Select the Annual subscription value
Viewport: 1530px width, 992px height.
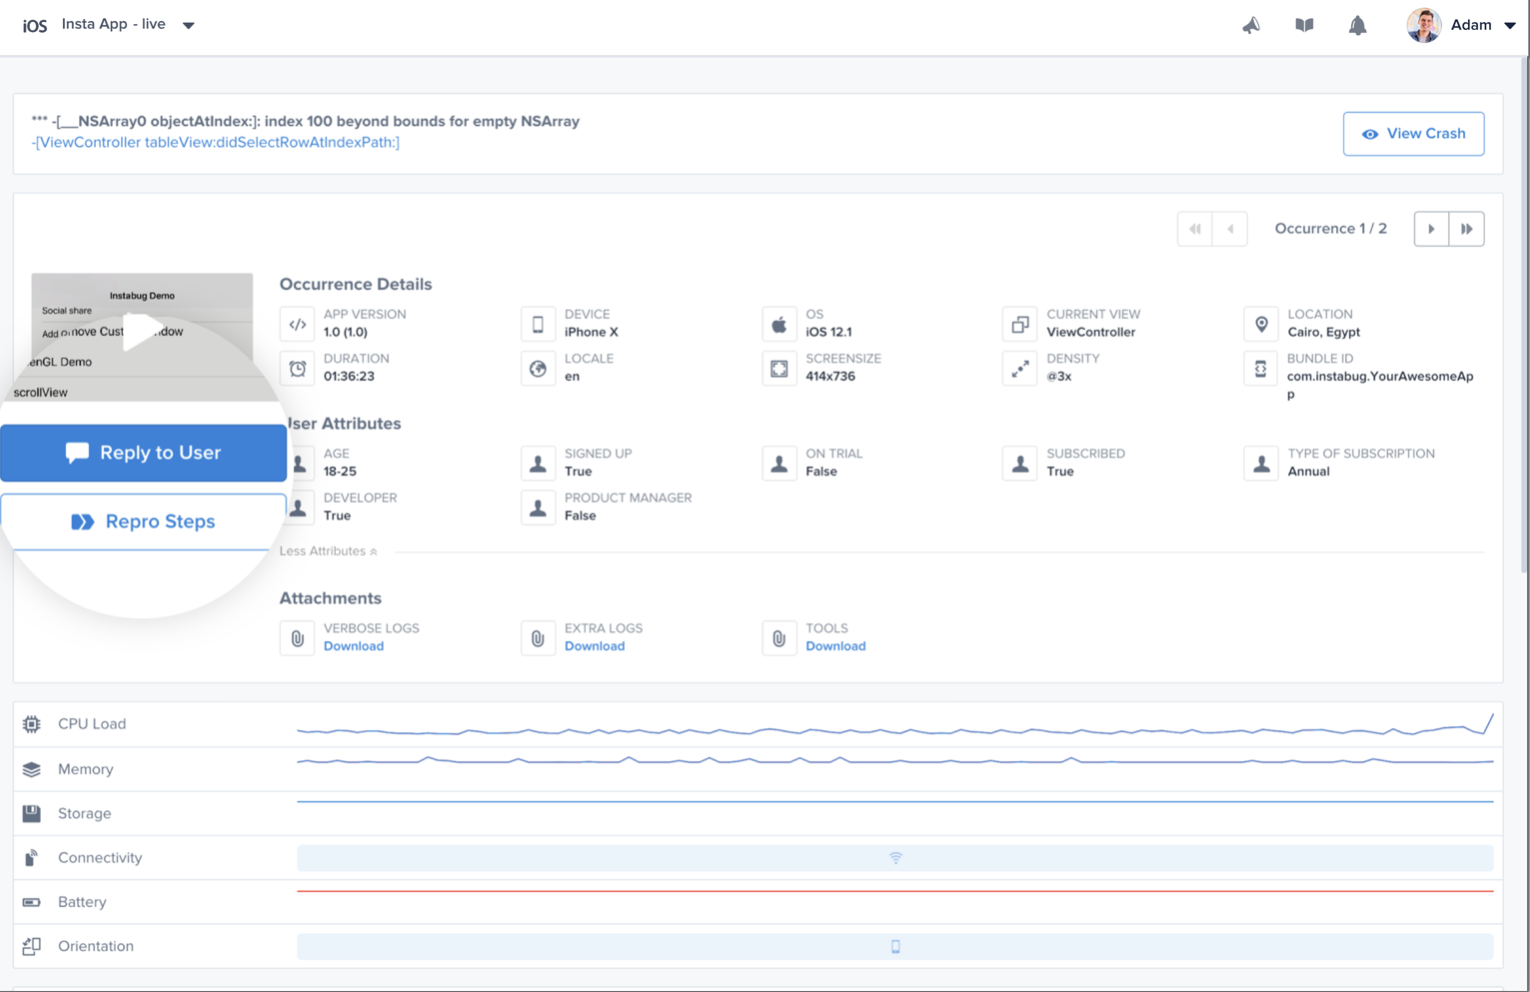(x=1308, y=471)
